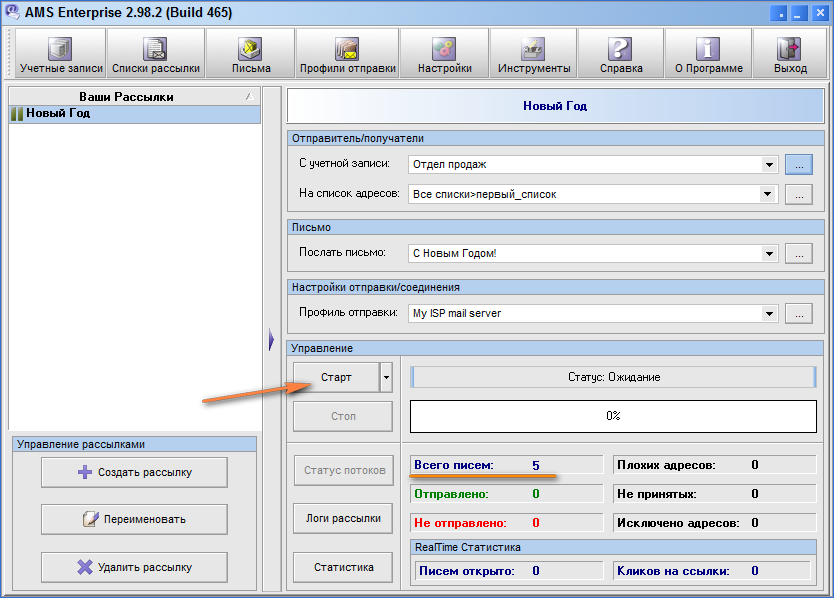Click Переименовать button
834x598 pixels.
click(135, 519)
